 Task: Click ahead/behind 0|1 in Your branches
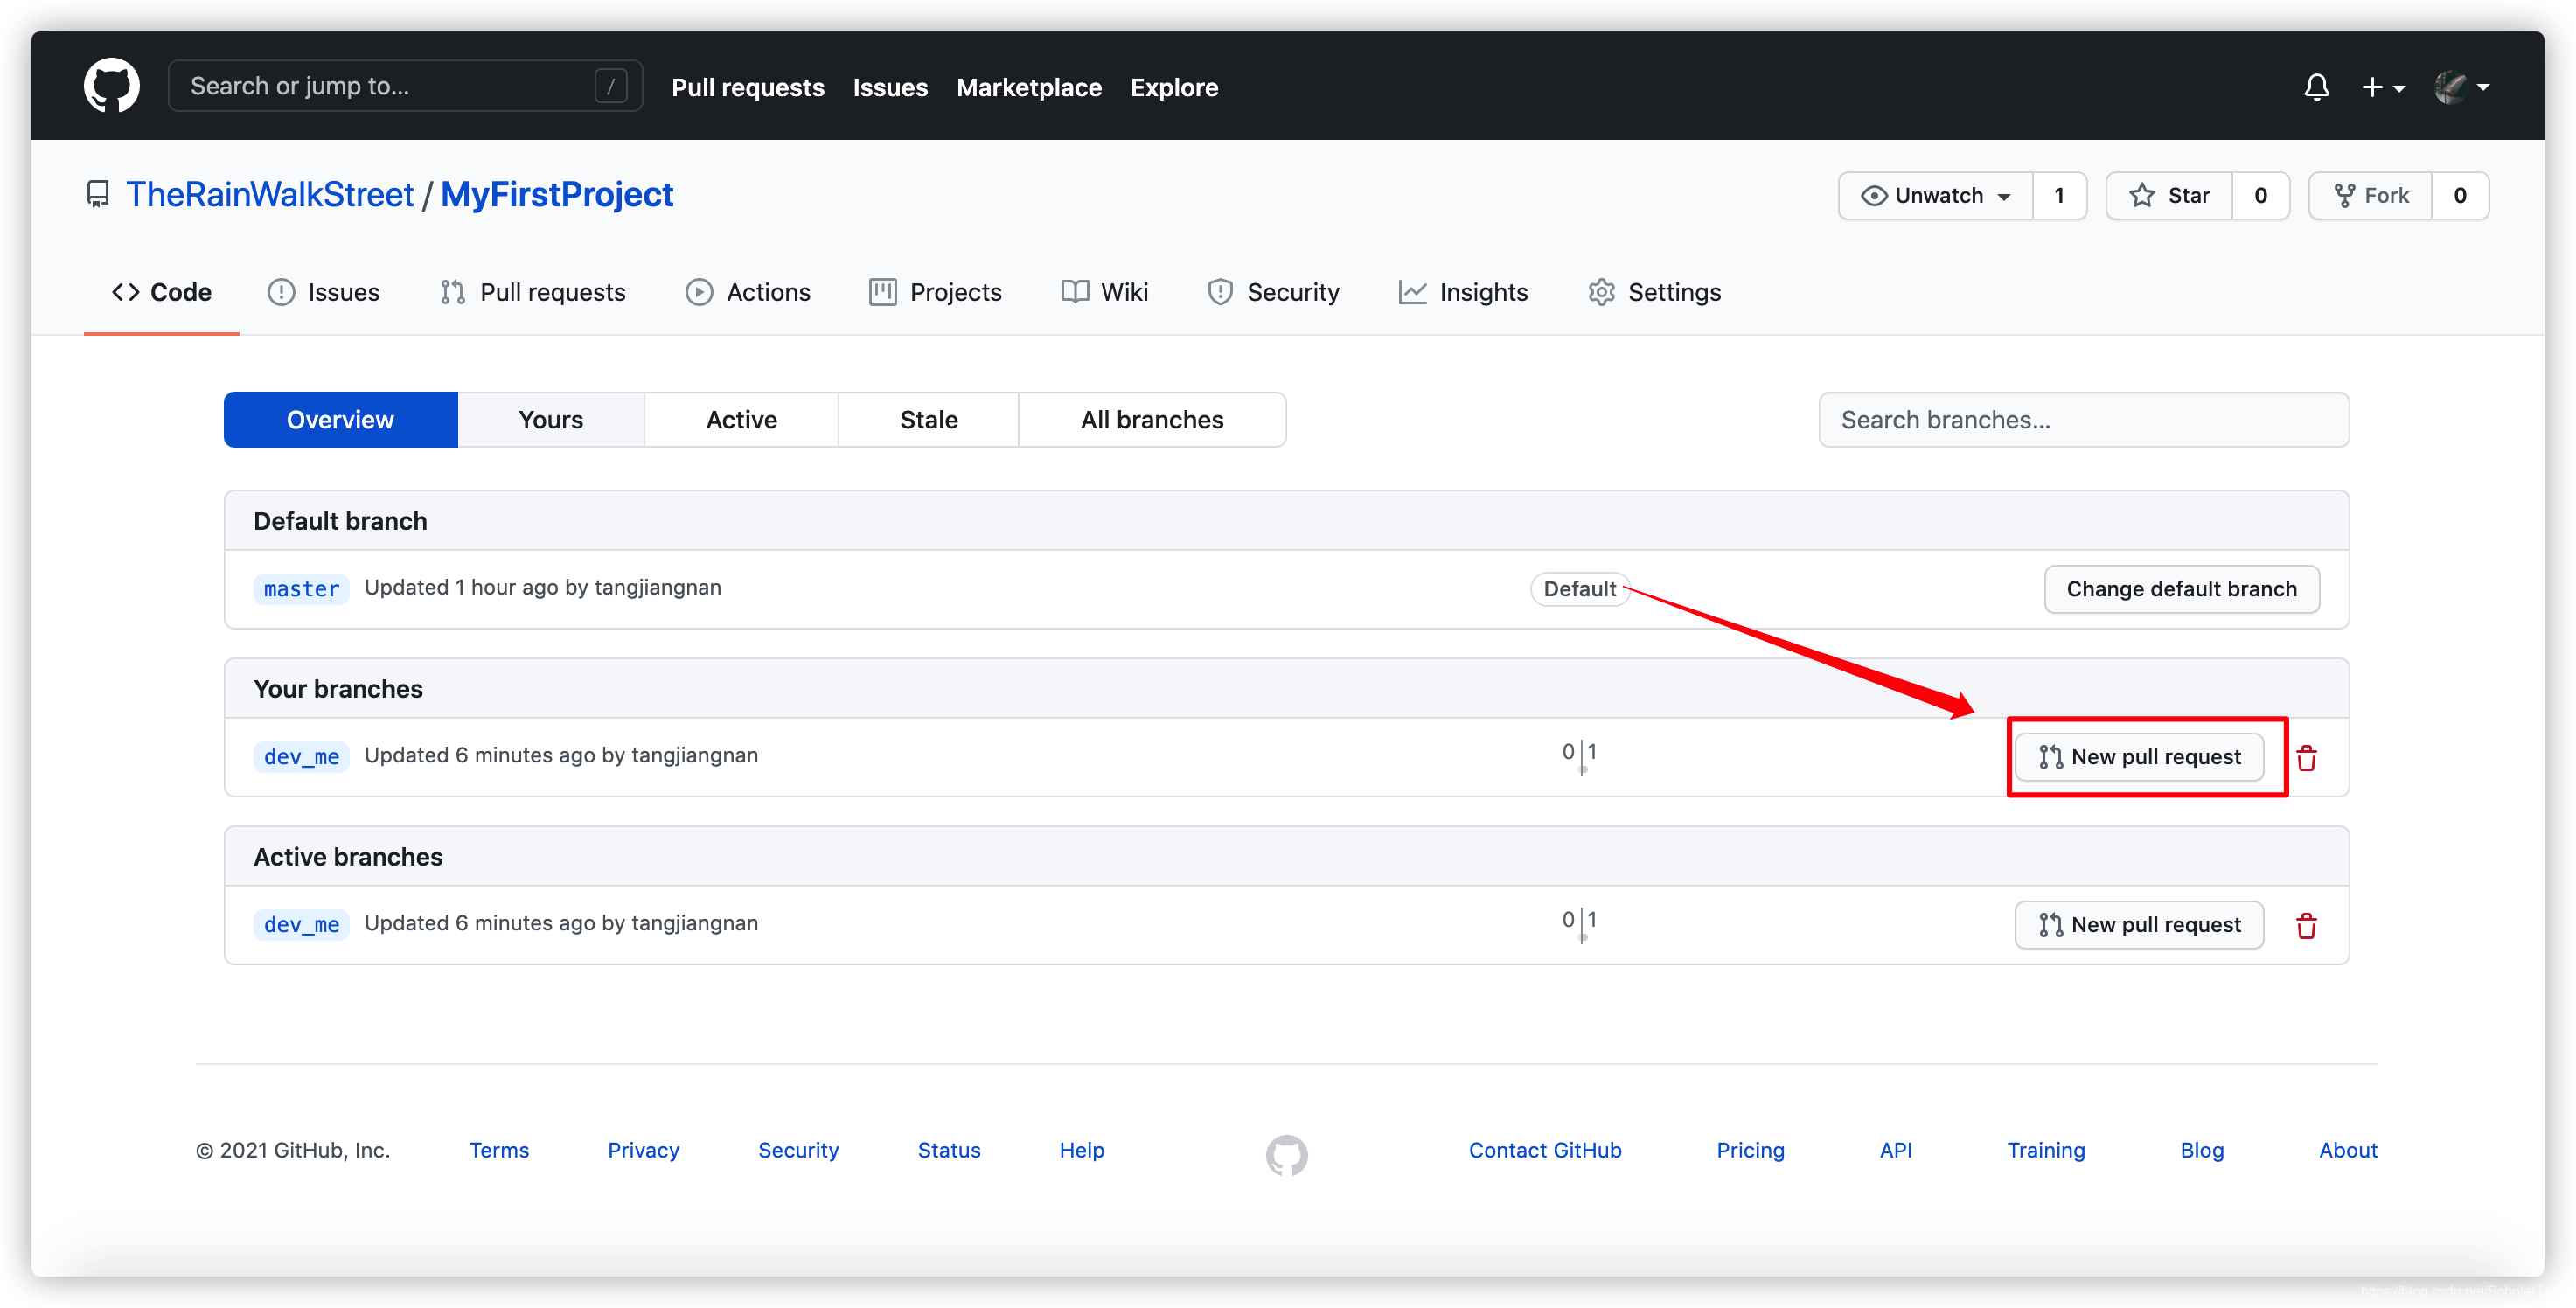pyautogui.click(x=1579, y=755)
